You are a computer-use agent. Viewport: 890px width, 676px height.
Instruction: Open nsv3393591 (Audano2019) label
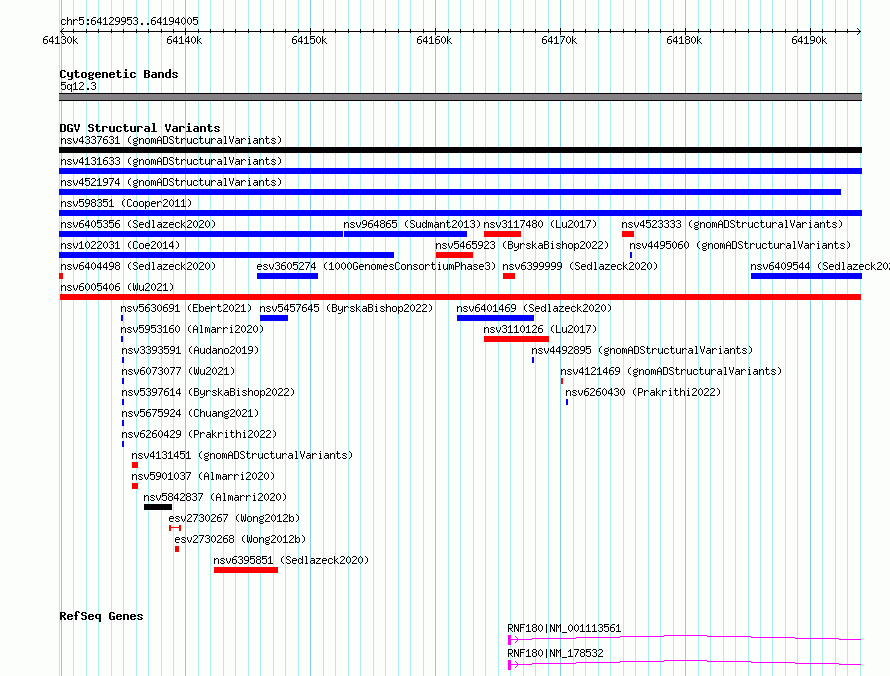[x=190, y=350]
